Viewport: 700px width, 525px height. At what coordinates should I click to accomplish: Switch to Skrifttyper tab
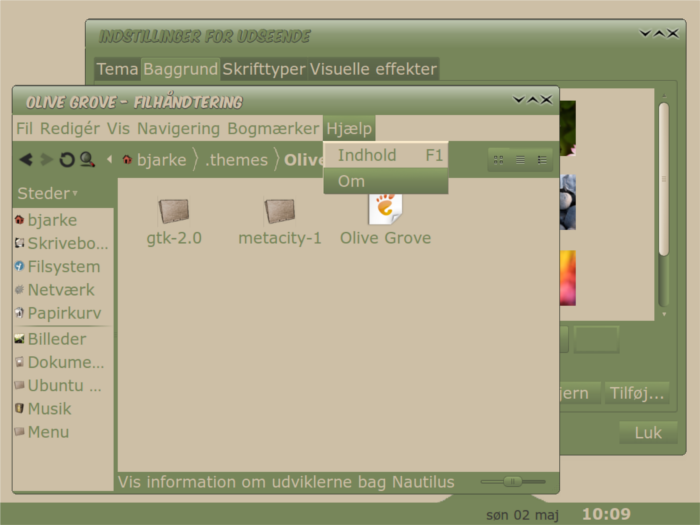tap(264, 69)
